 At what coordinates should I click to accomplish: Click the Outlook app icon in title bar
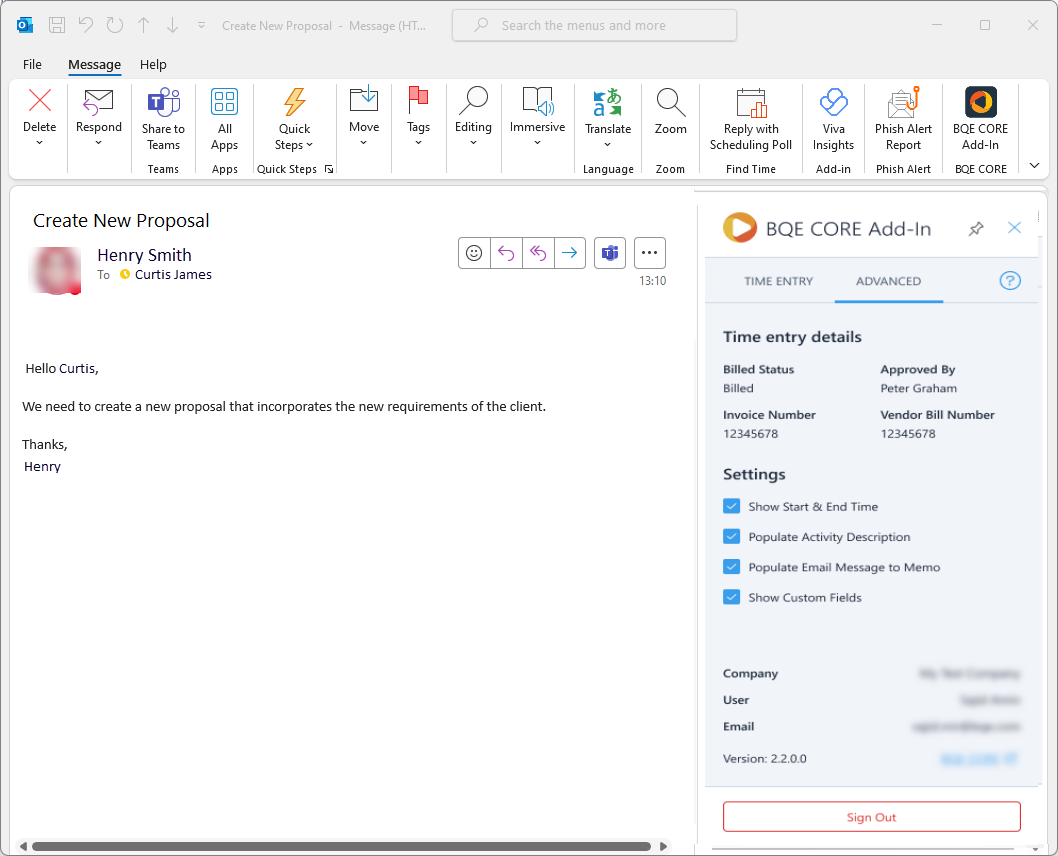25,26
